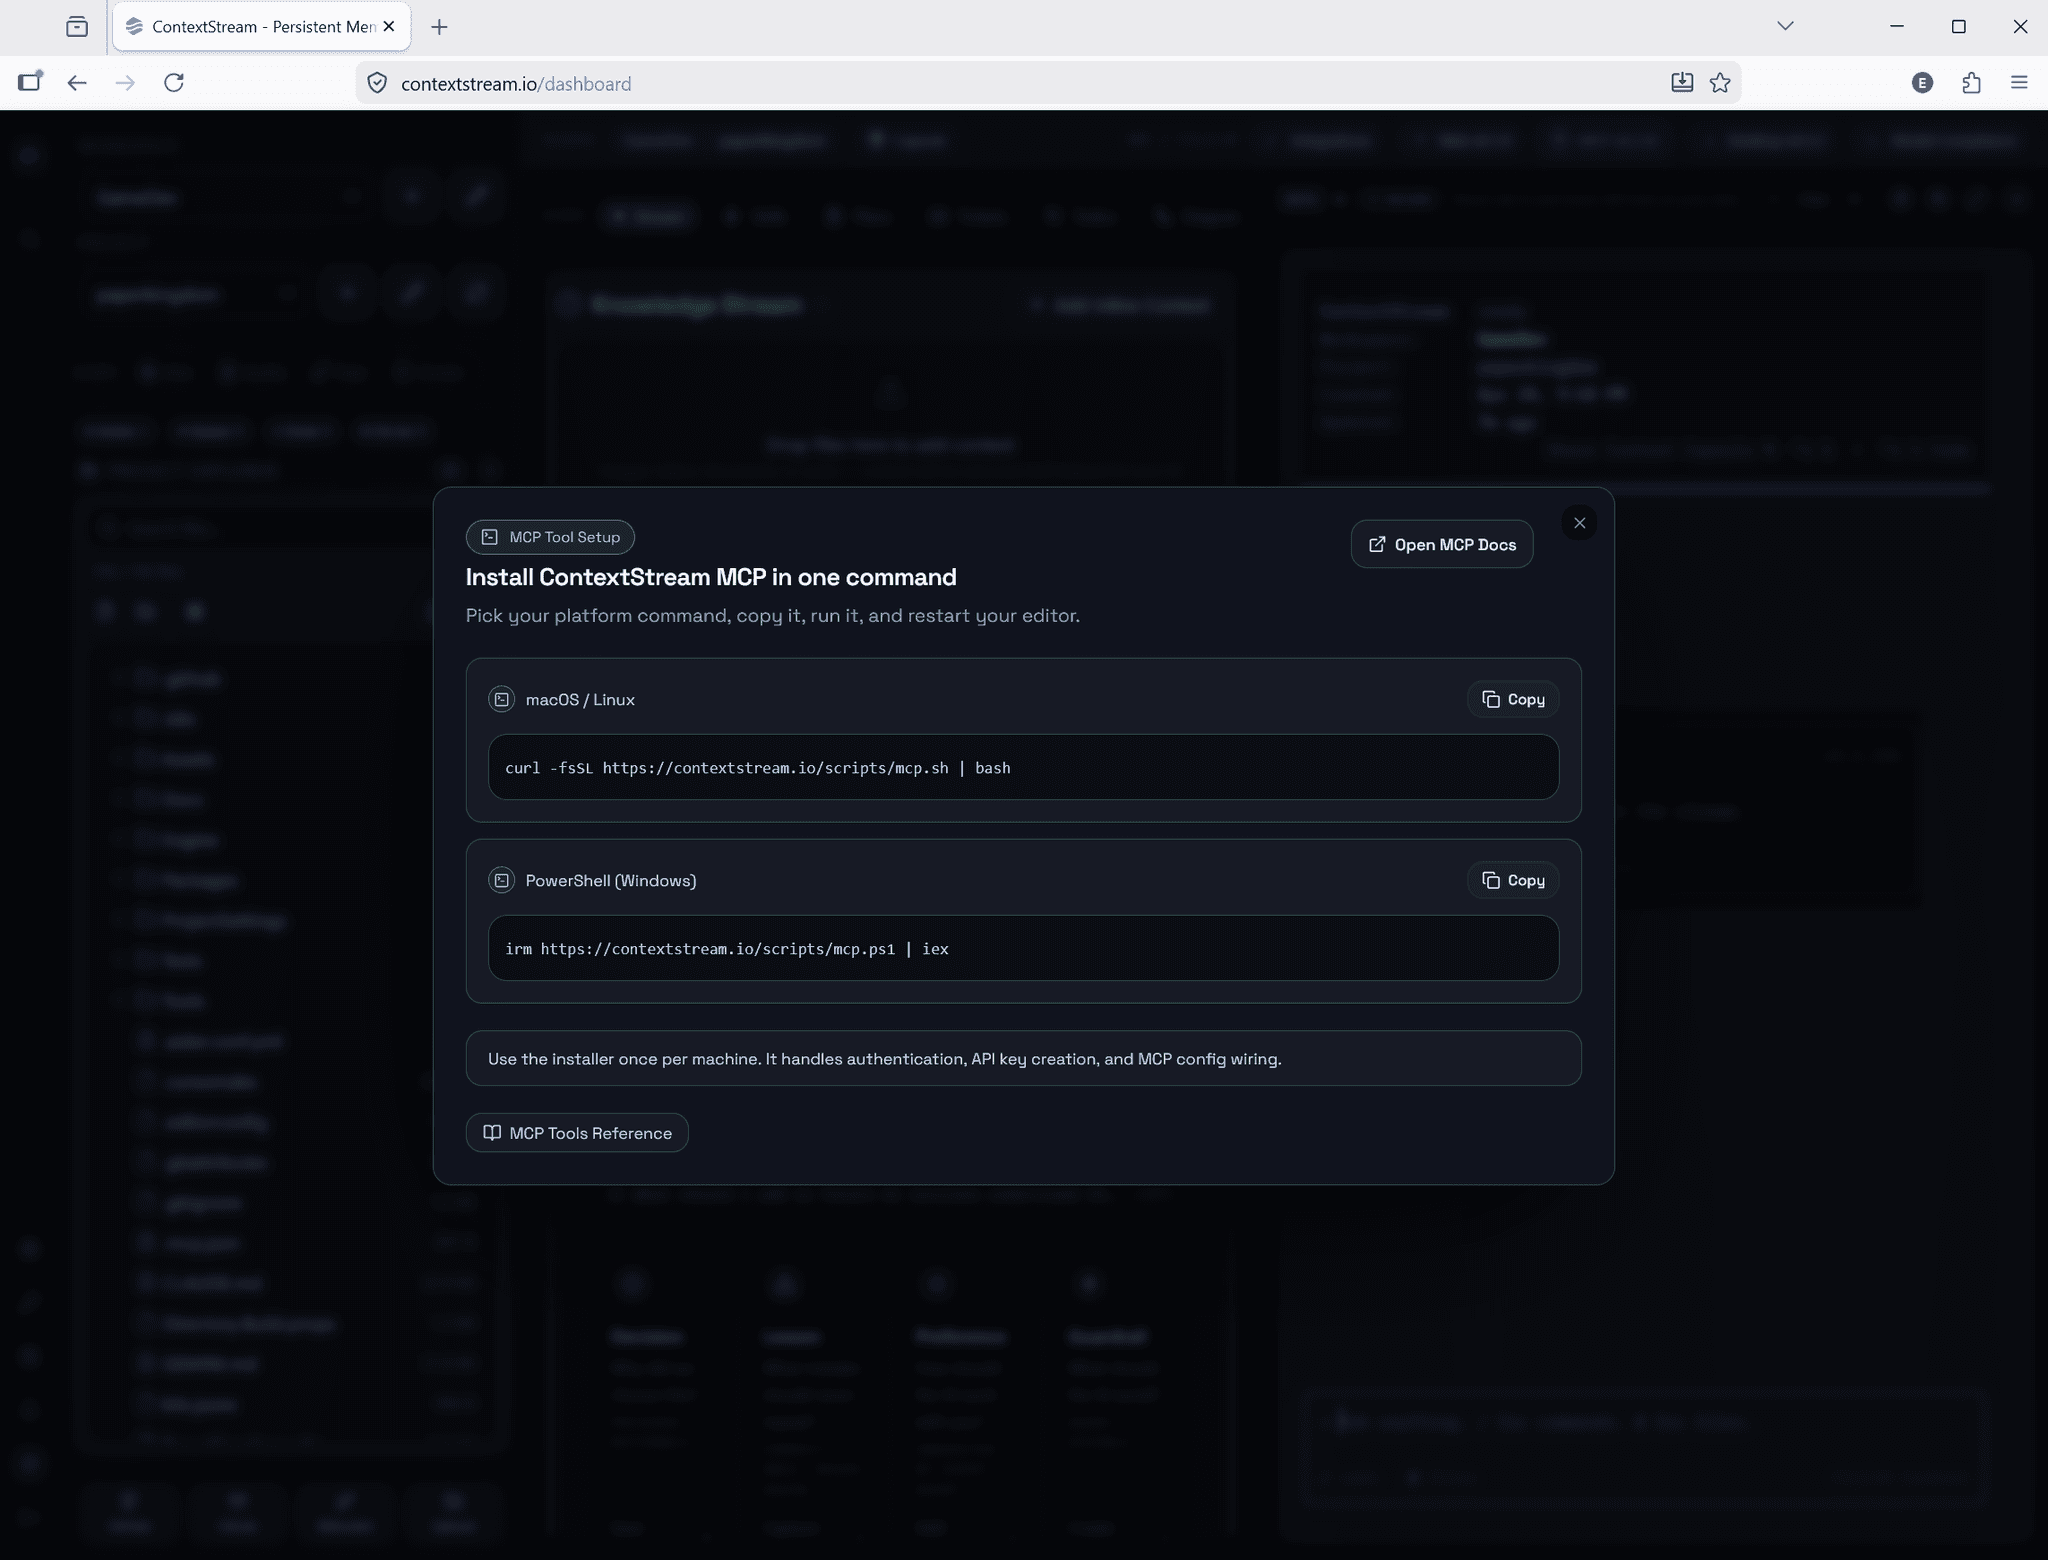Screen dimensions: 2048x1560
Task: Copy the macOS / Linux command
Action: point(1513,699)
